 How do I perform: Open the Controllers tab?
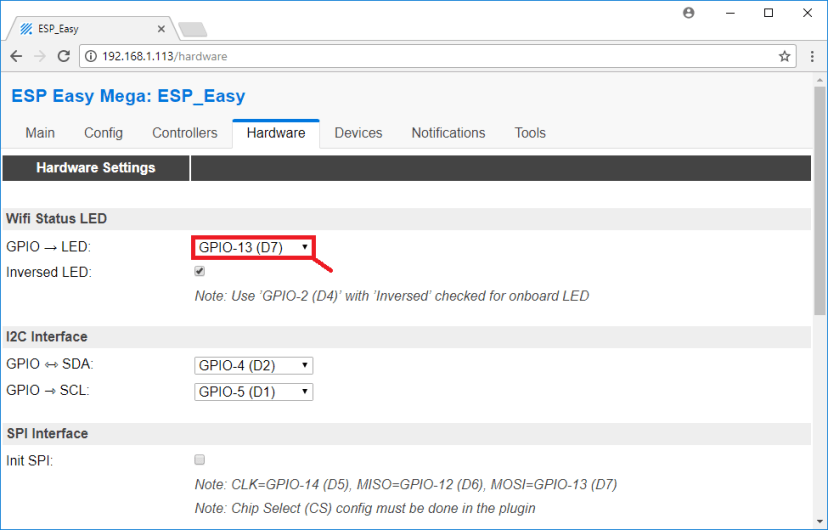tap(184, 133)
